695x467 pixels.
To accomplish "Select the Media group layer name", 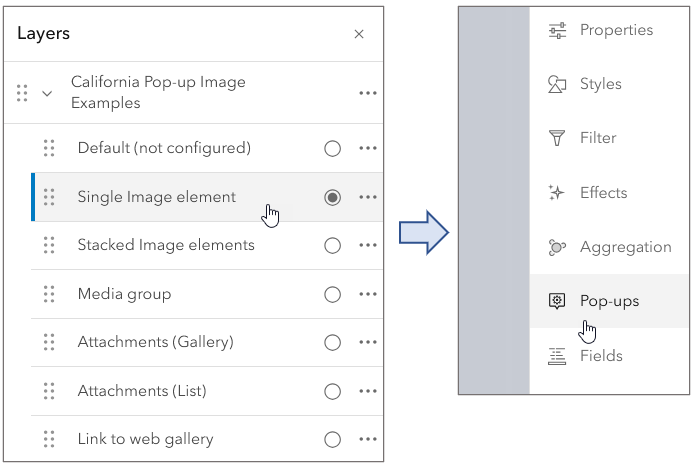I will [x=124, y=294].
